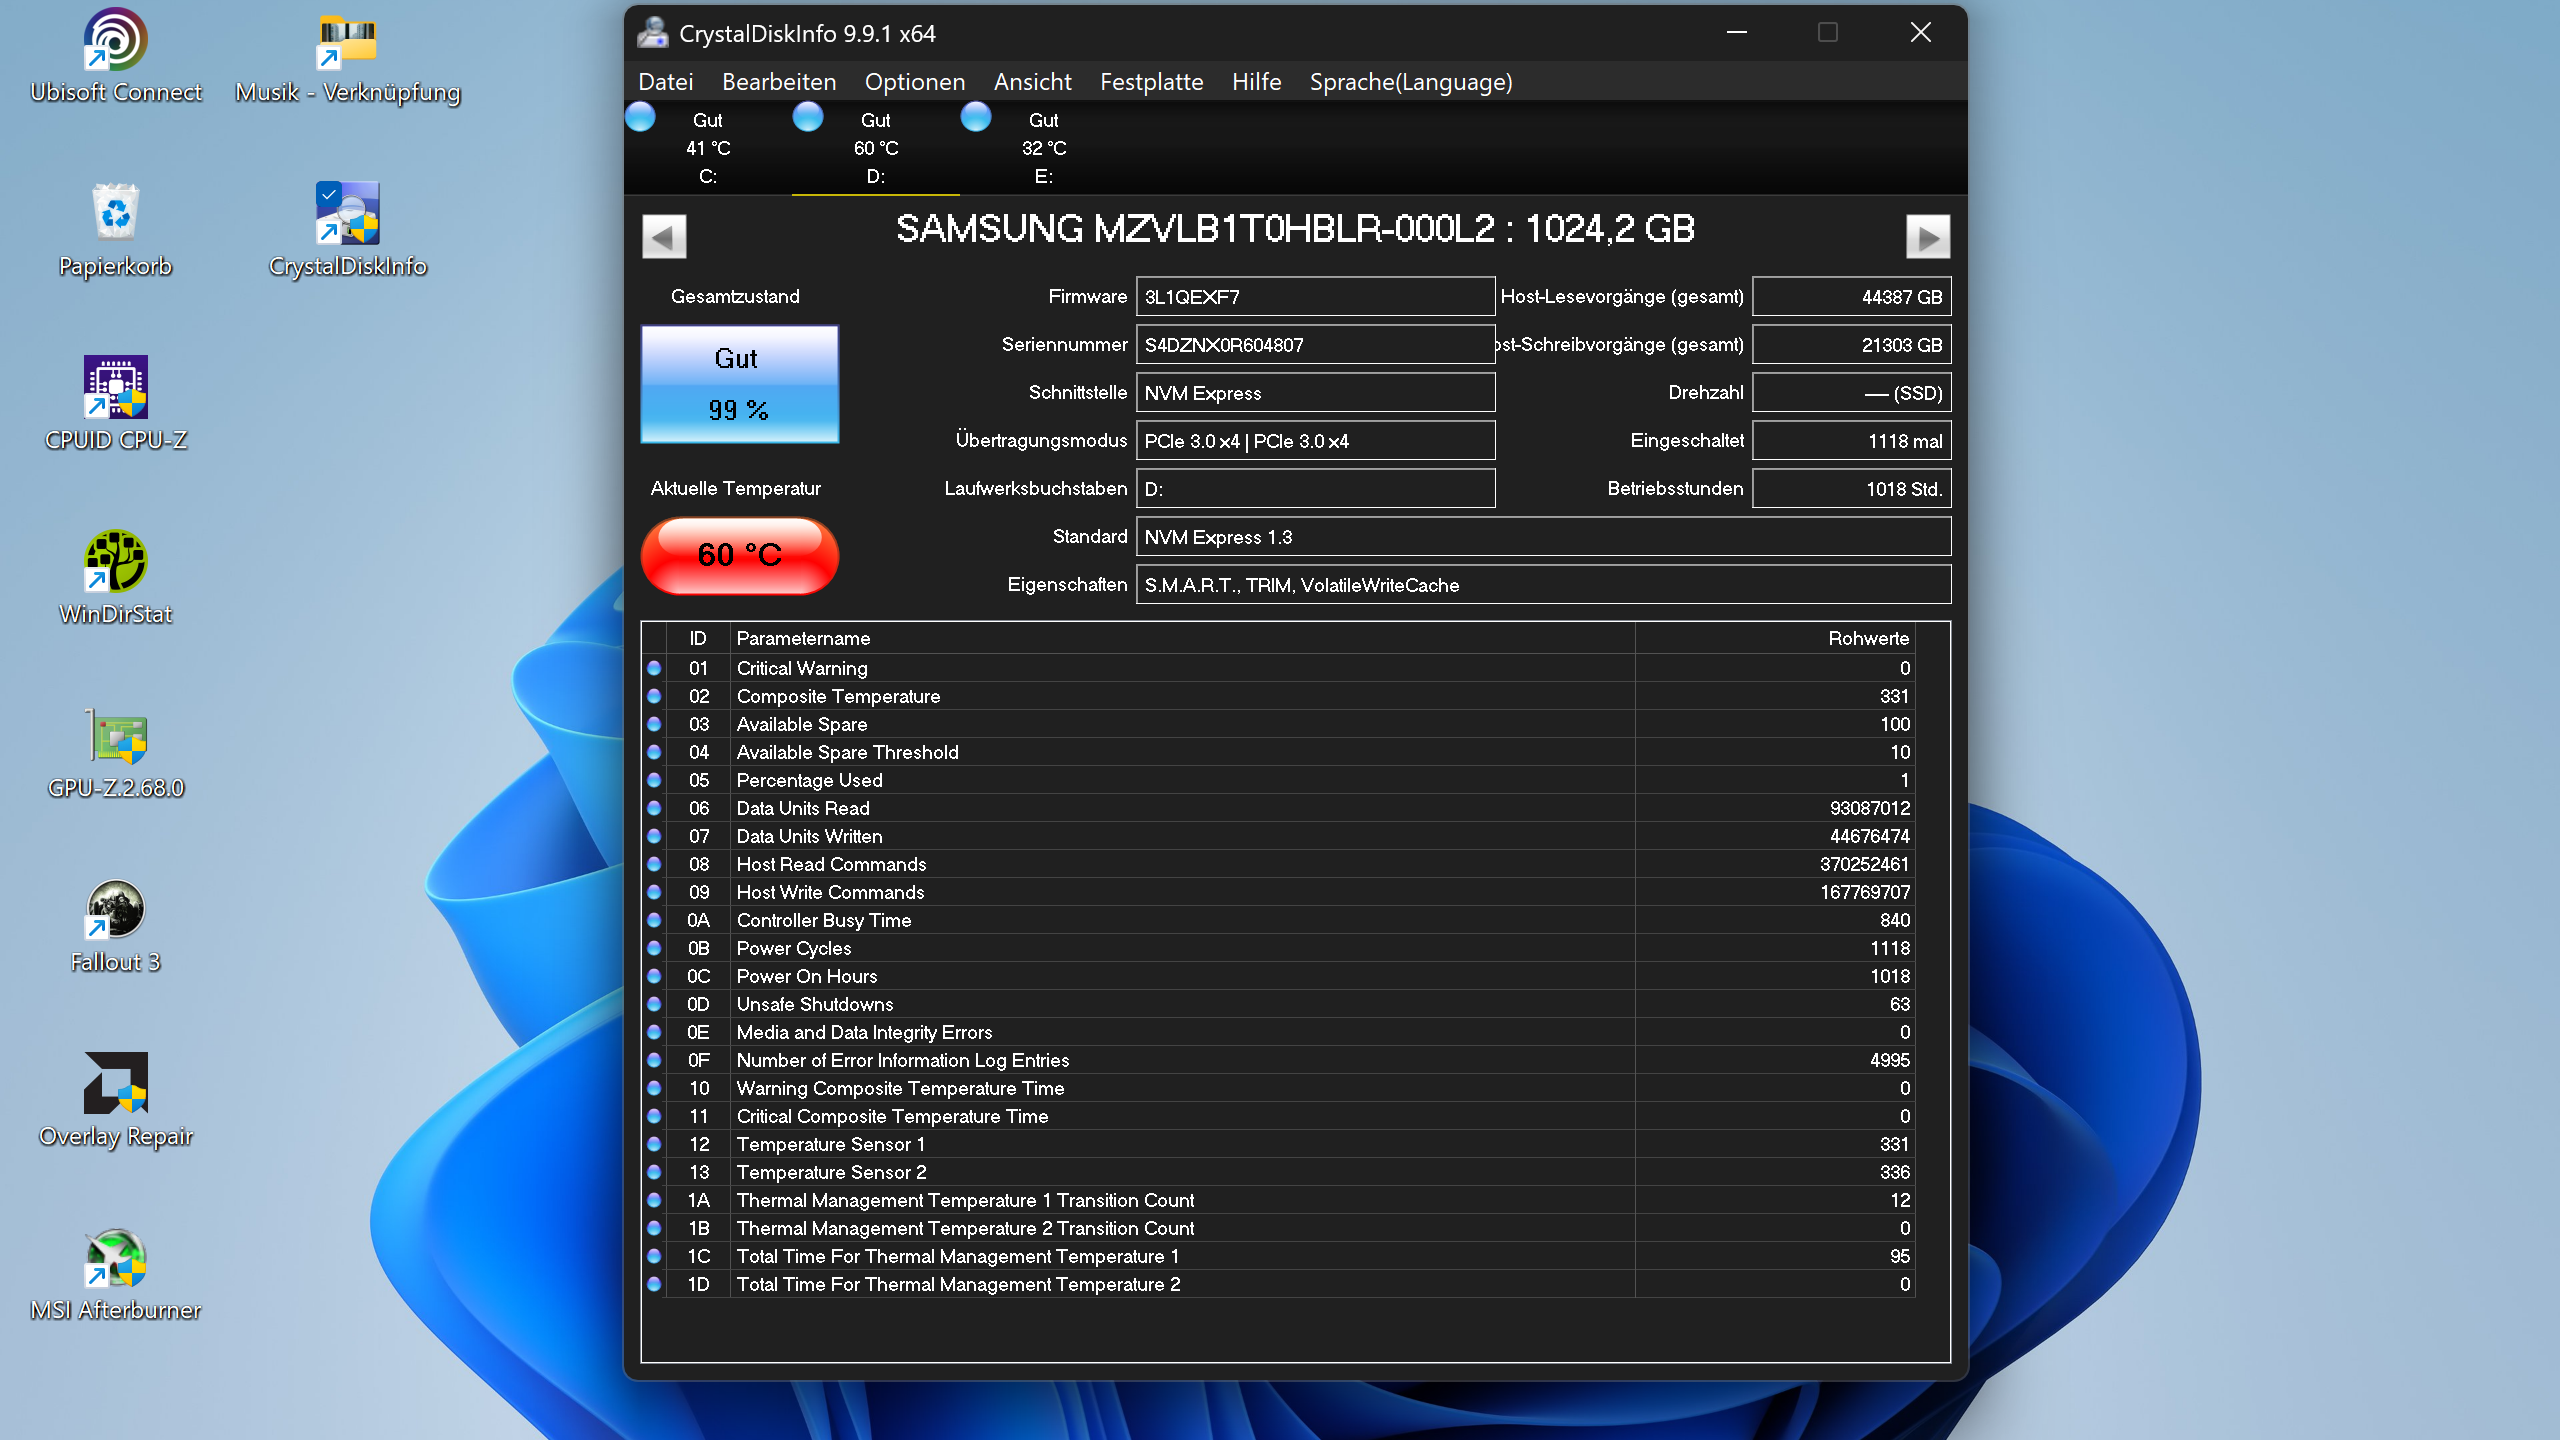Switch to drive C: tab at 41 °C
The image size is (2560, 1440).
[x=708, y=147]
